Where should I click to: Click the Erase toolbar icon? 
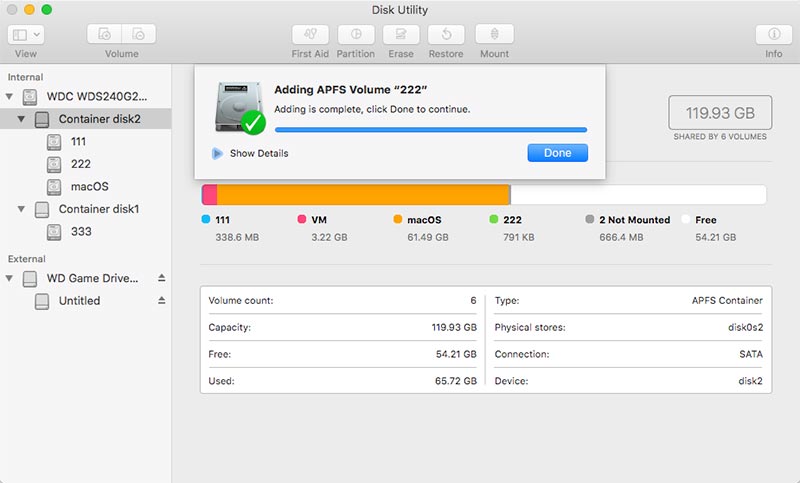pyautogui.click(x=401, y=34)
